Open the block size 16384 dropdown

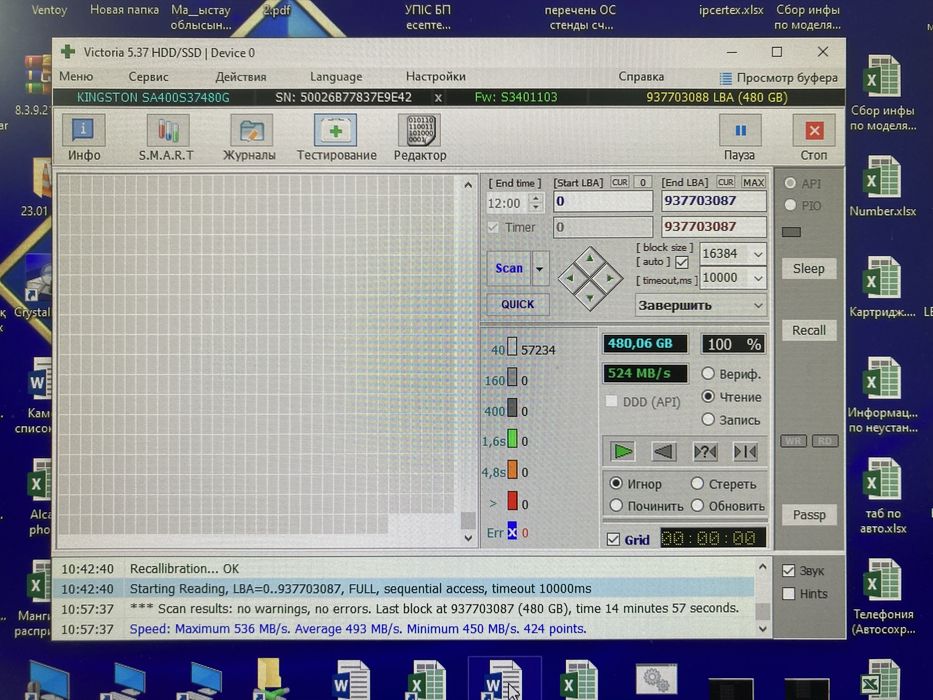pyautogui.click(x=757, y=254)
